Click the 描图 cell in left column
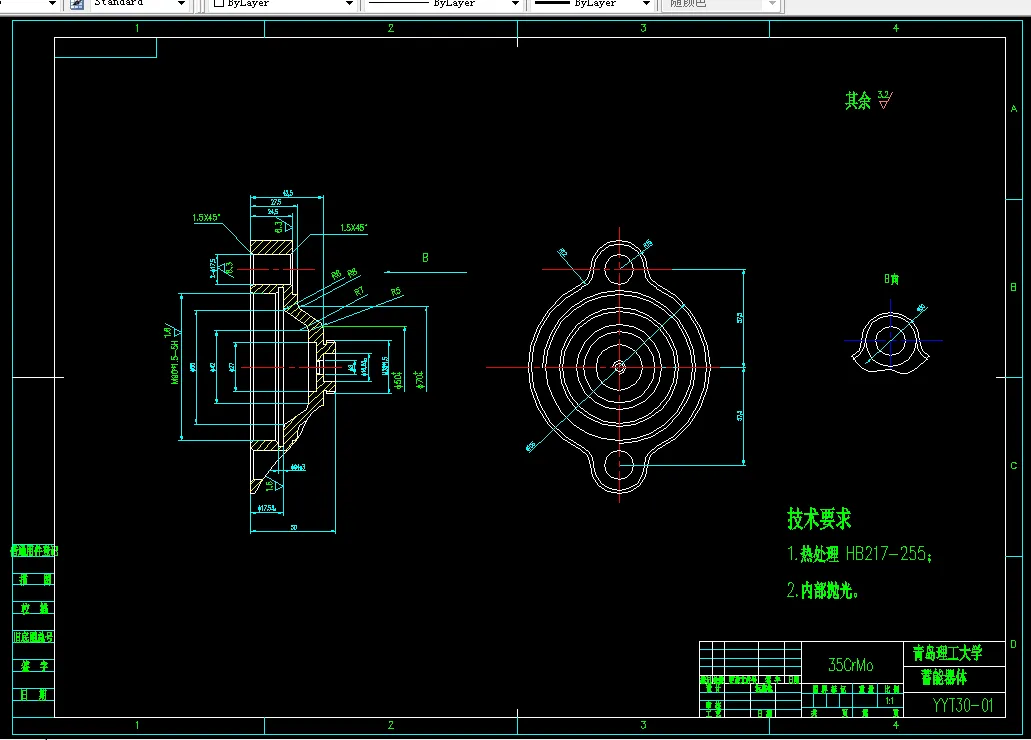 pyautogui.click(x=34, y=580)
